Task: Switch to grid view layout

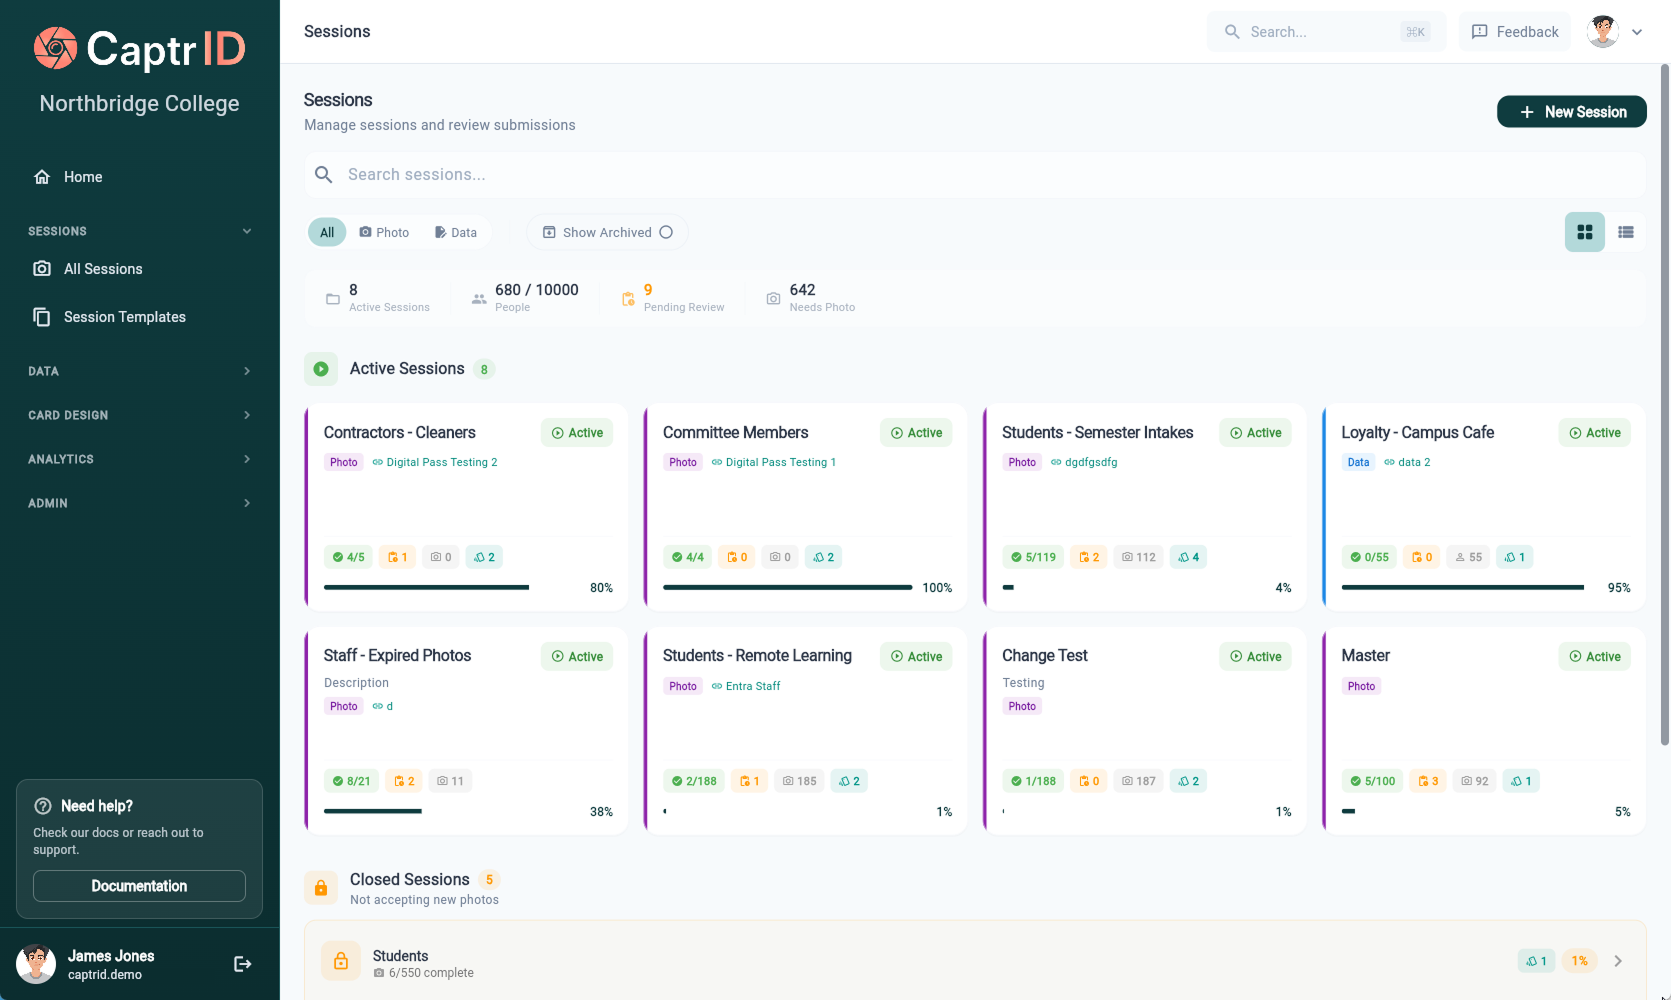Action: point(1584,231)
